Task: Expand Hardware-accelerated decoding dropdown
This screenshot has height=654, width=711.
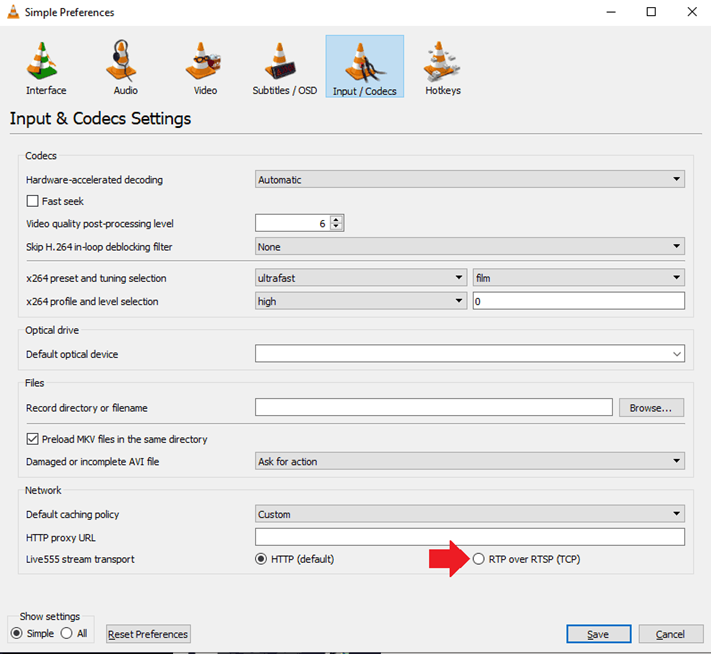Action: click(470, 180)
